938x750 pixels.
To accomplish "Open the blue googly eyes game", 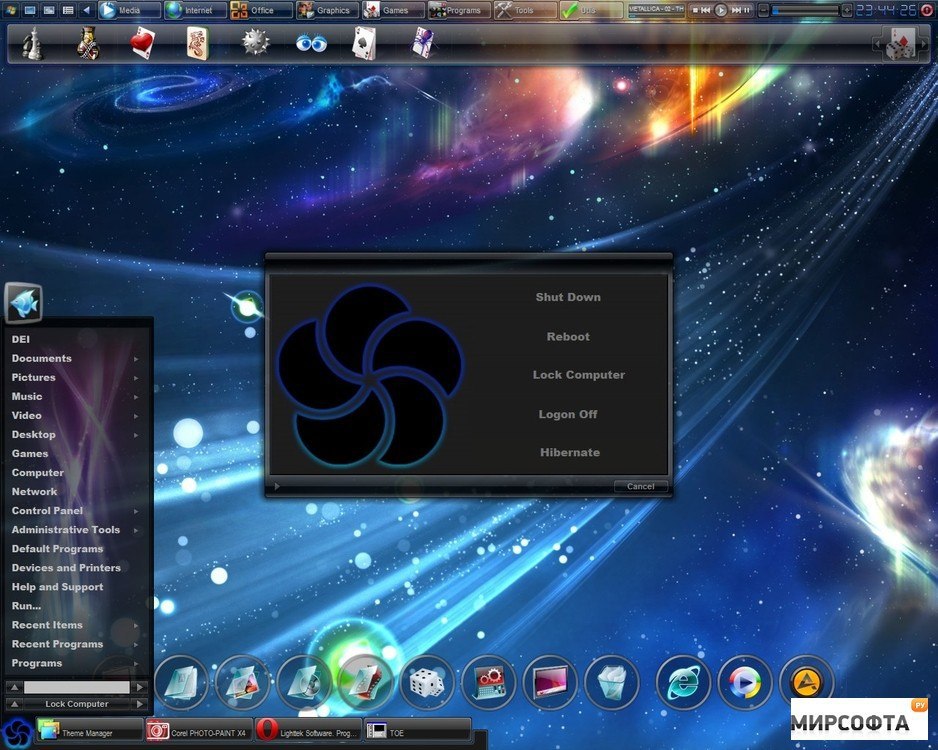I will [x=311, y=43].
